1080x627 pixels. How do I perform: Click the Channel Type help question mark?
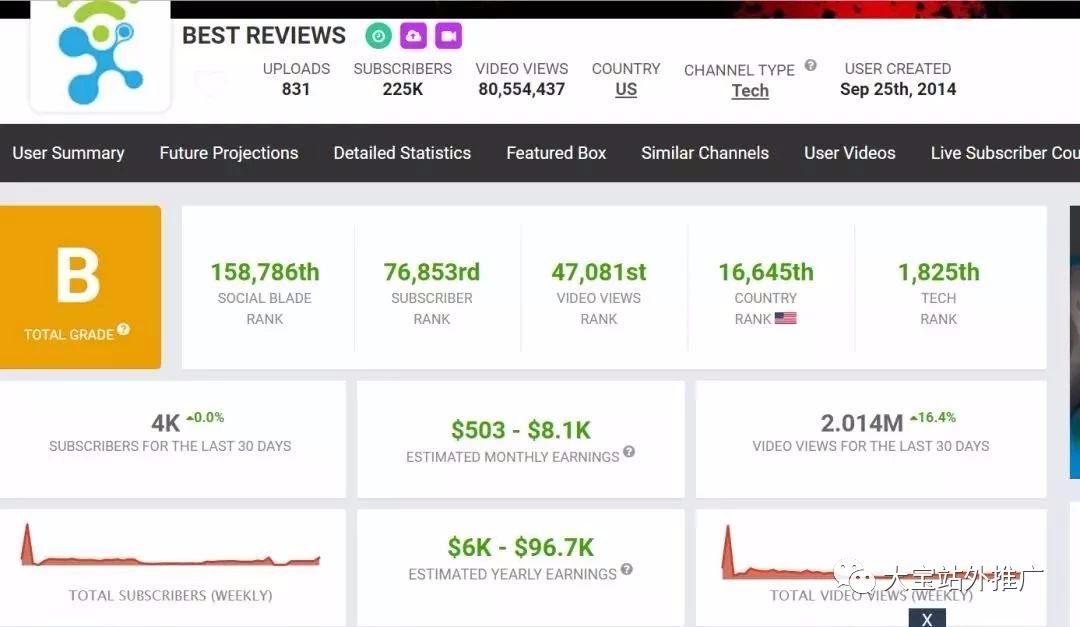[x=811, y=65]
